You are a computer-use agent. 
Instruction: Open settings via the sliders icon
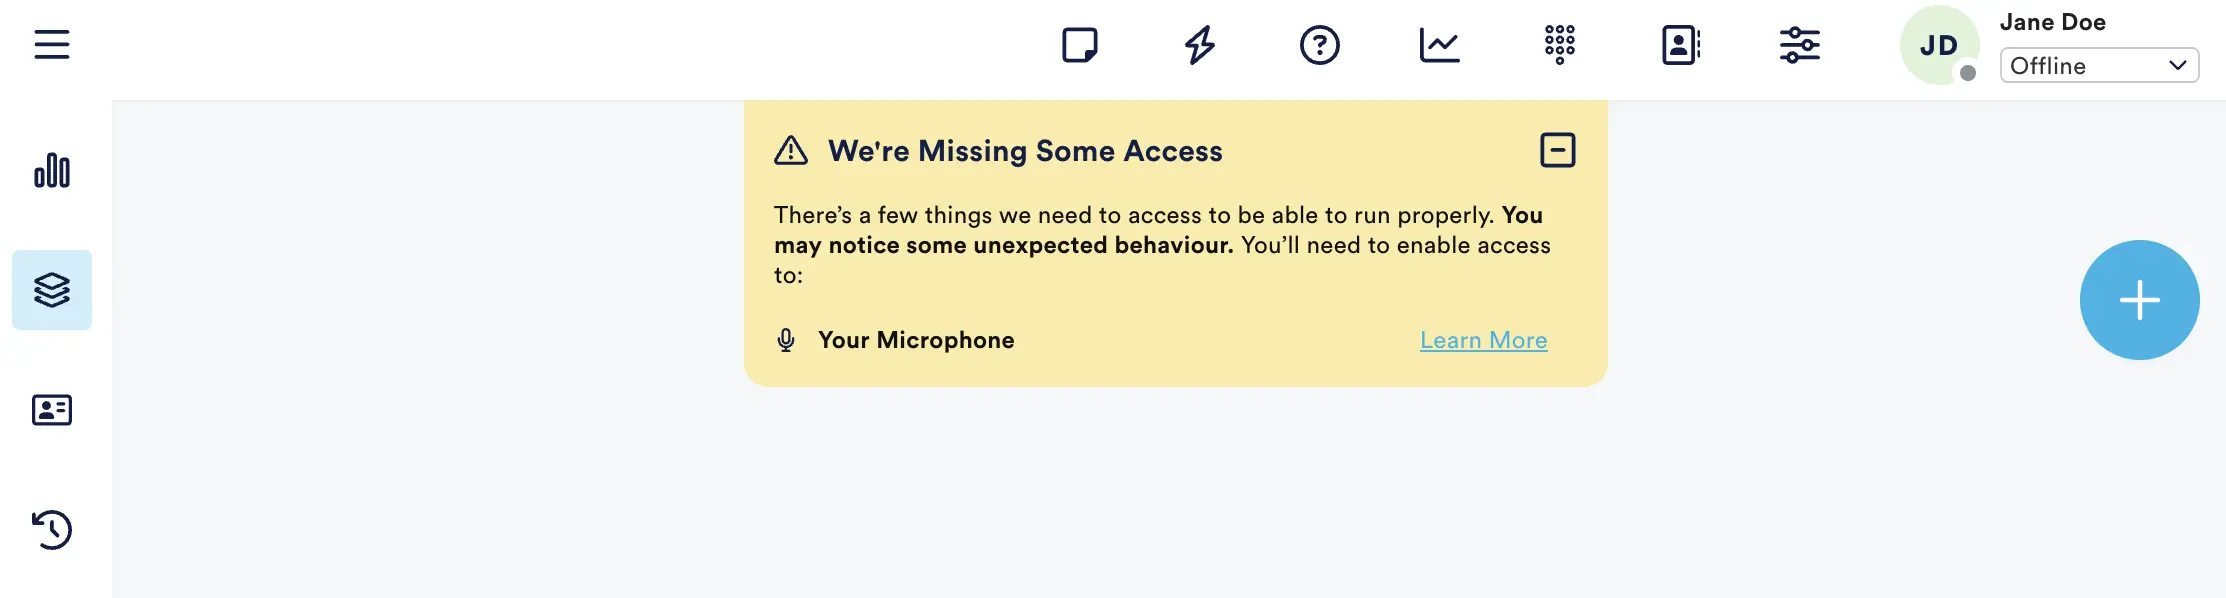pyautogui.click(x=1799, y=45)
